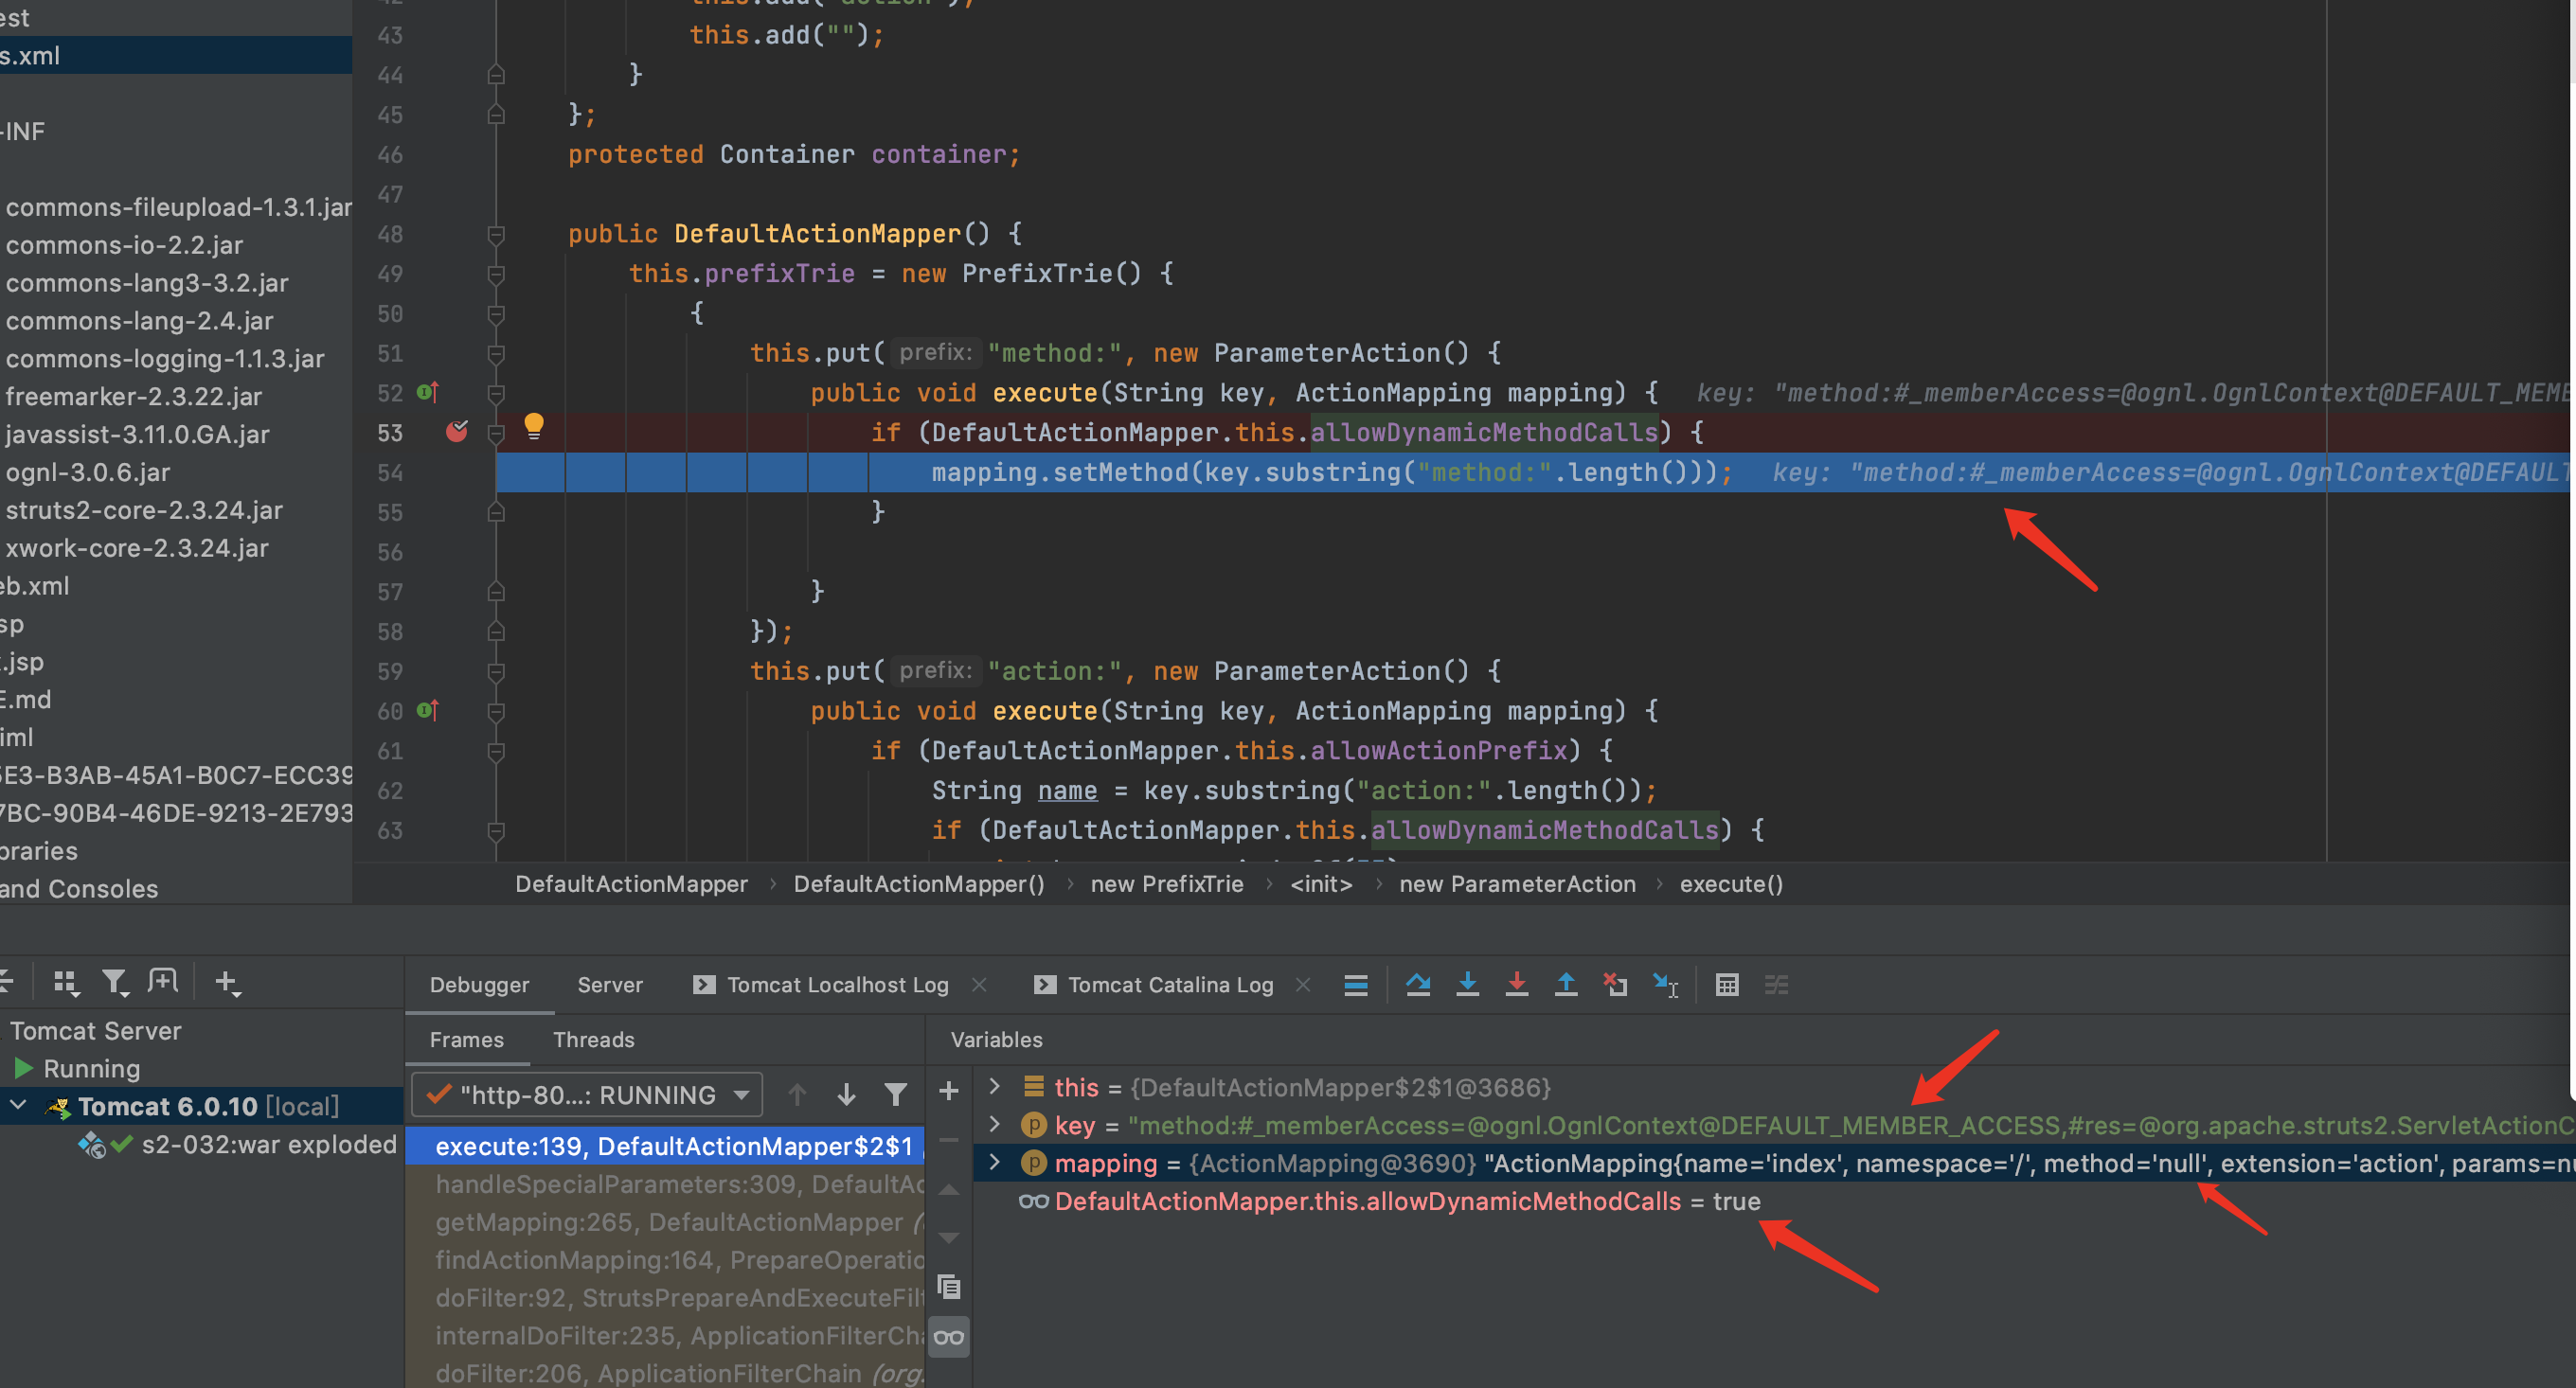Open the Tomcat Catalina Log tab
2576x1388 pixels.
click(x=1171, y=985)
